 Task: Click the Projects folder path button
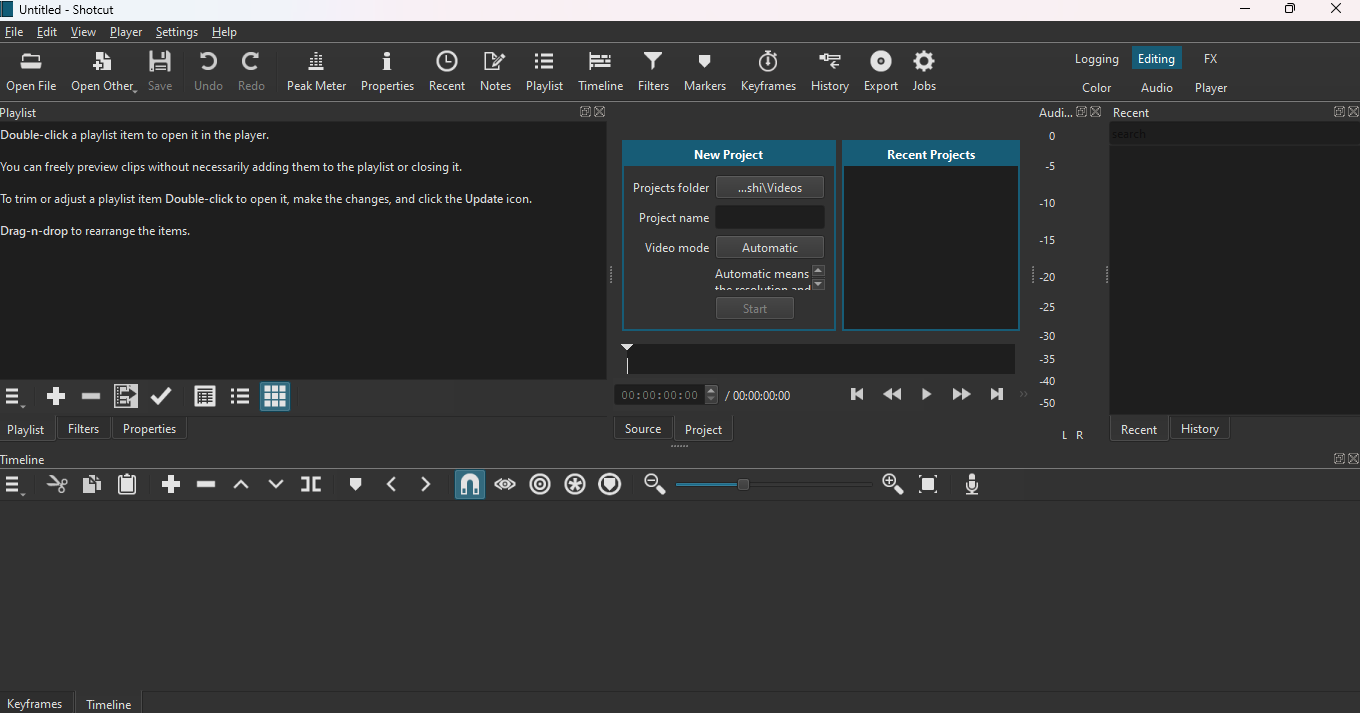point(769,188)
